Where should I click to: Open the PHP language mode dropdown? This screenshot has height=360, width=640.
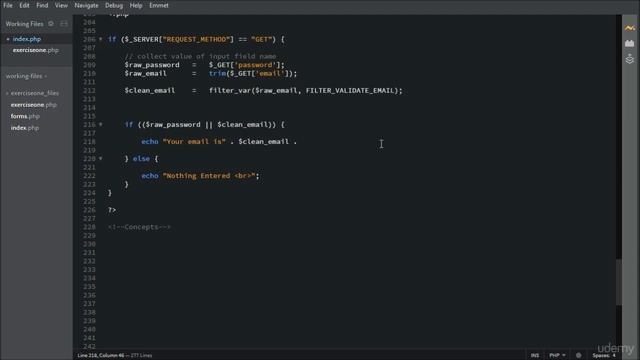click(557, 355)
